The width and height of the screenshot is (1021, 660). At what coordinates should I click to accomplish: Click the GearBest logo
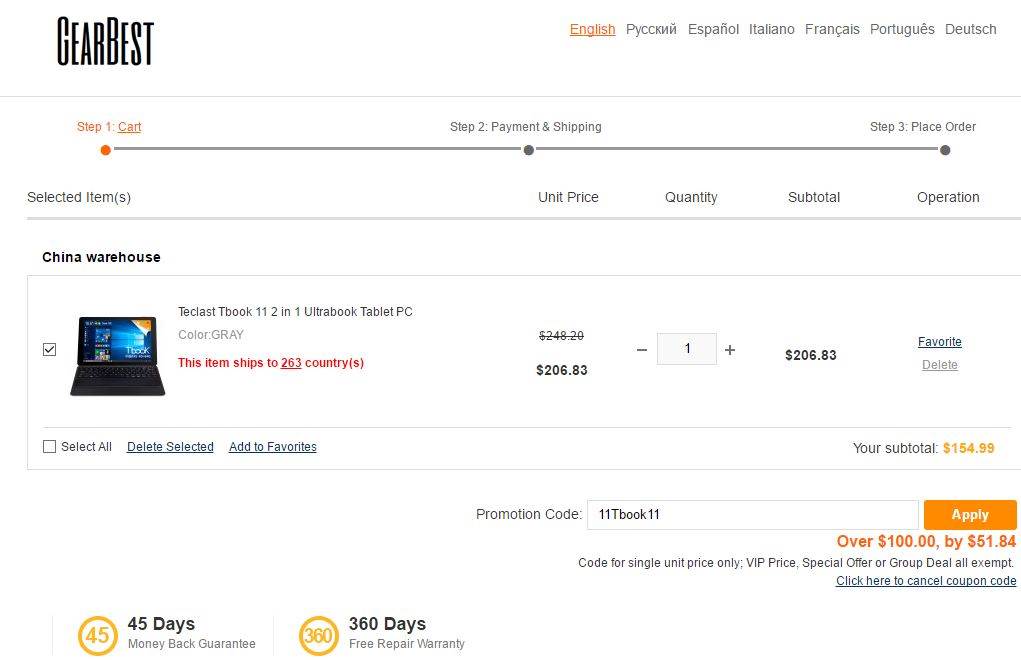(105, 42)
